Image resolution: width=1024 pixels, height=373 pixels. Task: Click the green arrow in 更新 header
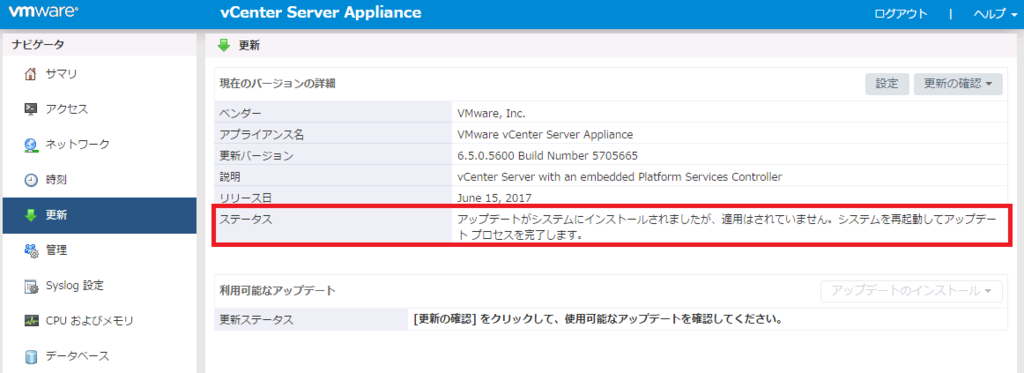(224, 45)
